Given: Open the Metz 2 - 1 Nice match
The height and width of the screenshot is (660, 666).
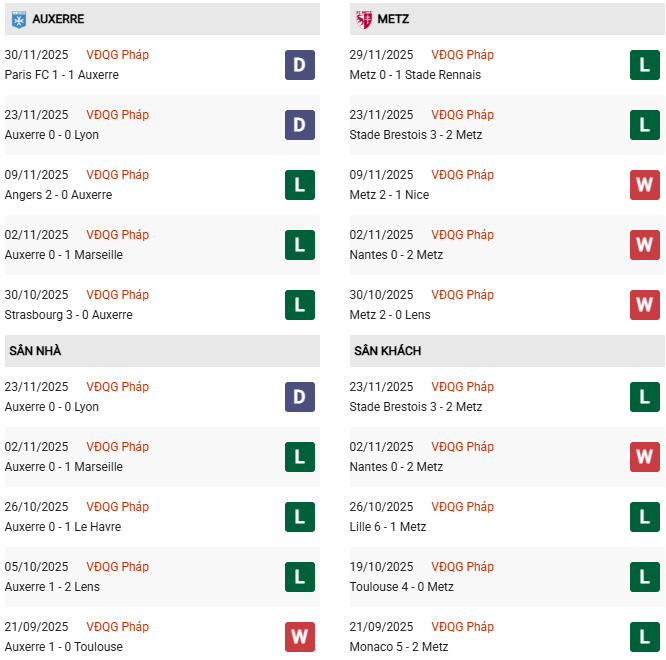Looking at the screenshot, I should 389,195.
